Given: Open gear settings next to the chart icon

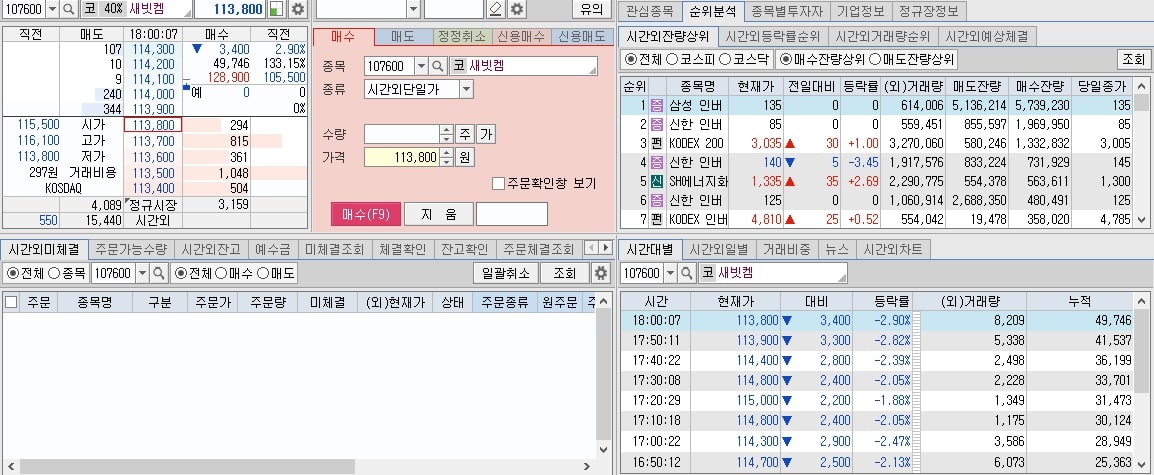Looking at the screenshot, I should (x=297, y=9).
